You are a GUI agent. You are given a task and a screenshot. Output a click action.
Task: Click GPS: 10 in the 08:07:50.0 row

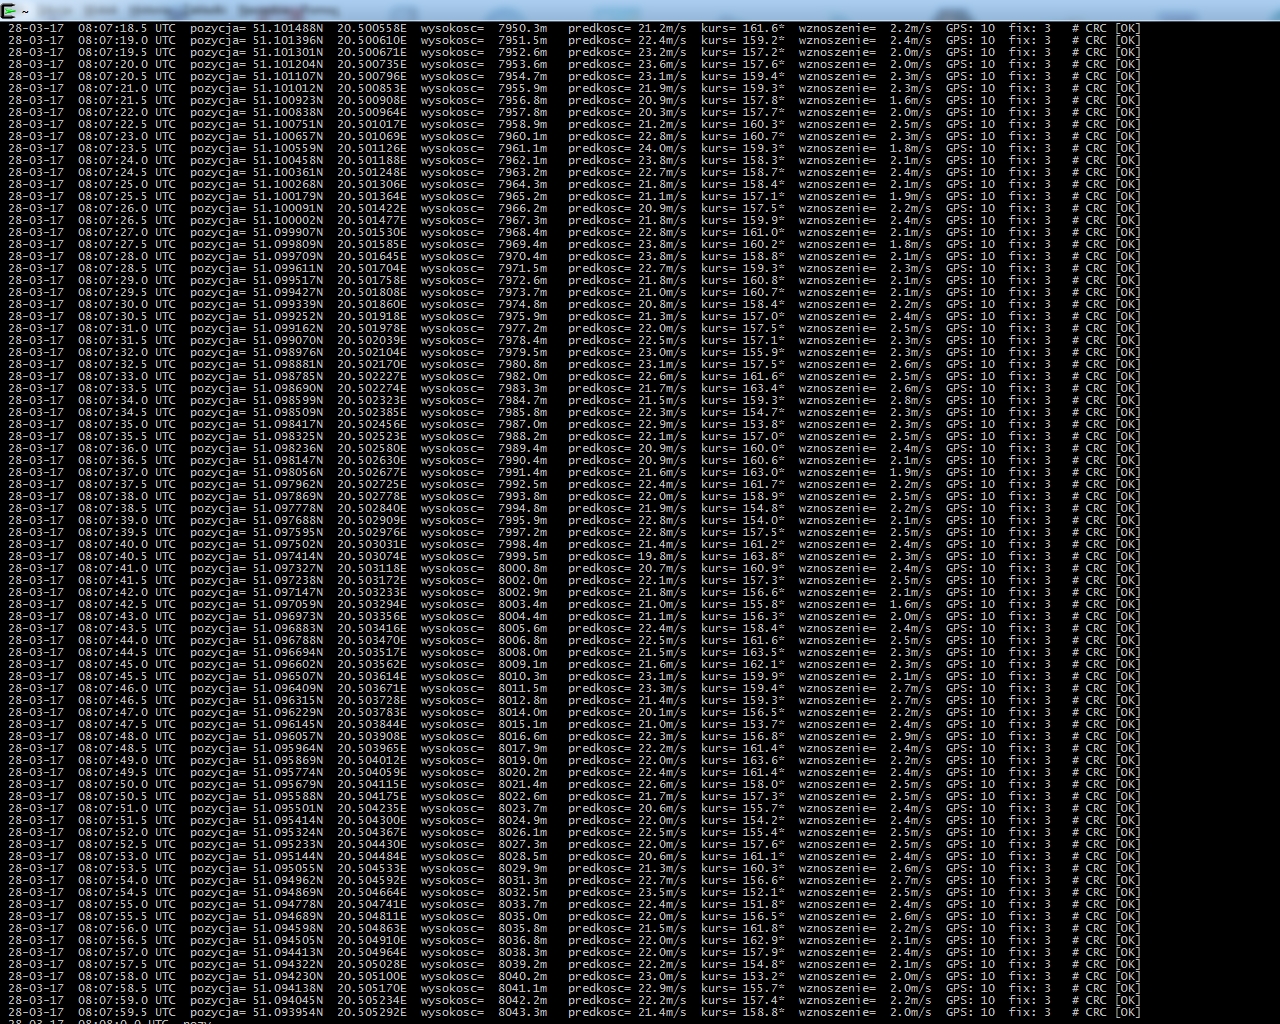coord(971,784)
